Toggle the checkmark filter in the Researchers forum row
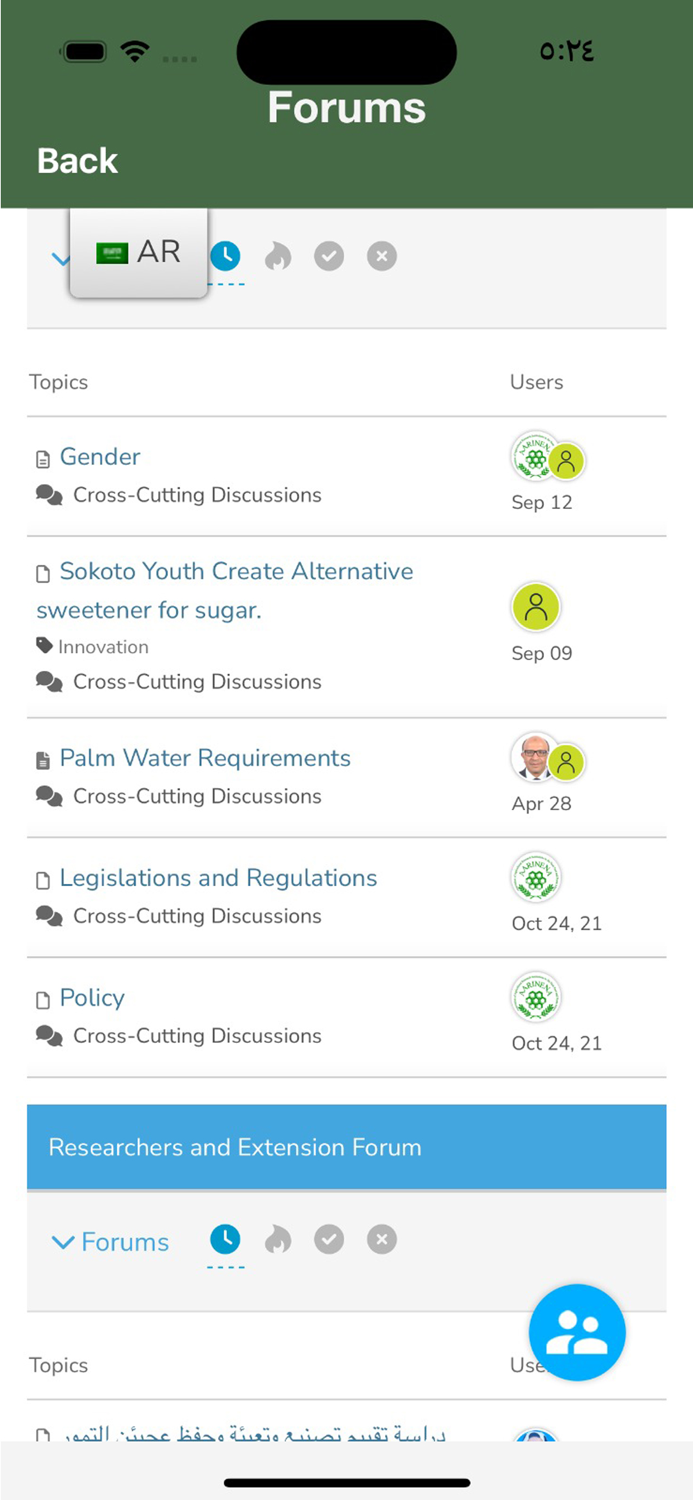Viewport: 693px width, 1500px height. [329, 1239]
